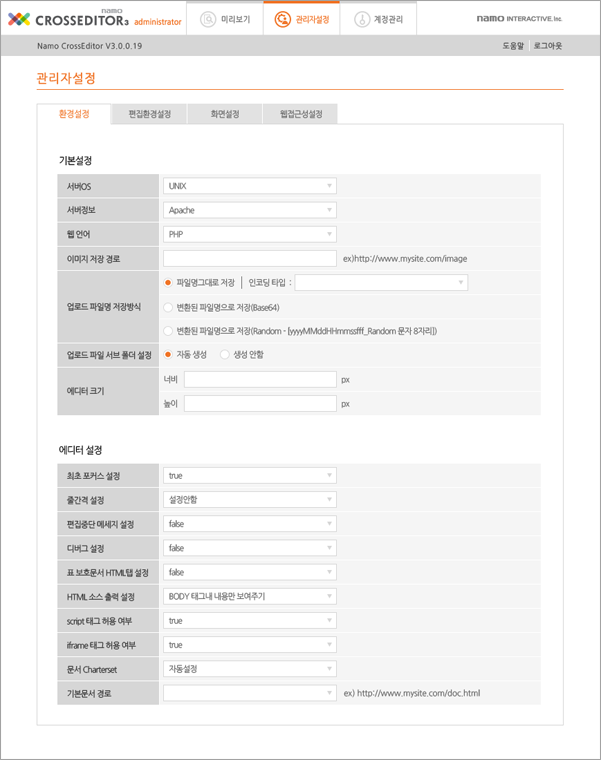Click the 이미지 저장 경로 input field
Viewport: 601px width, 760px height.
pyautogui.click(x=250, y=258)
